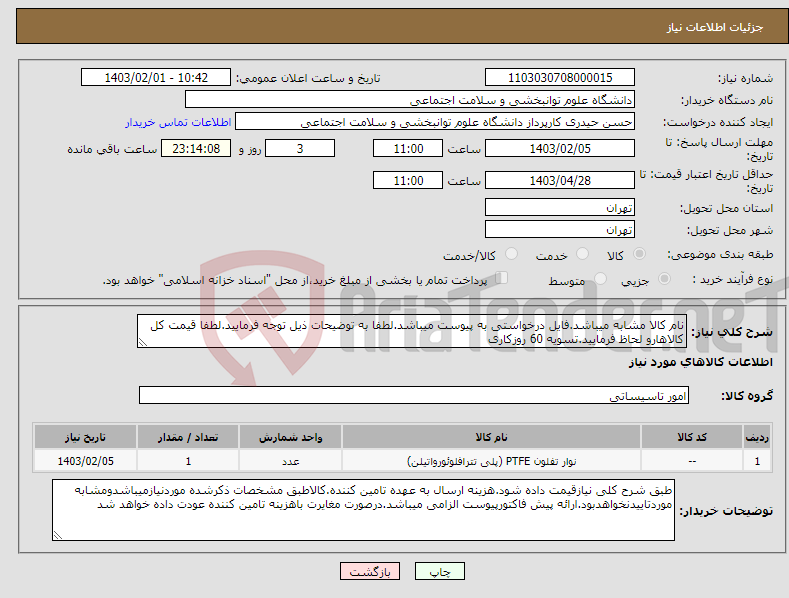Click need date cell 1403/02/05 in table
Screen dimensions: 789x598
[x=85, y=461]
